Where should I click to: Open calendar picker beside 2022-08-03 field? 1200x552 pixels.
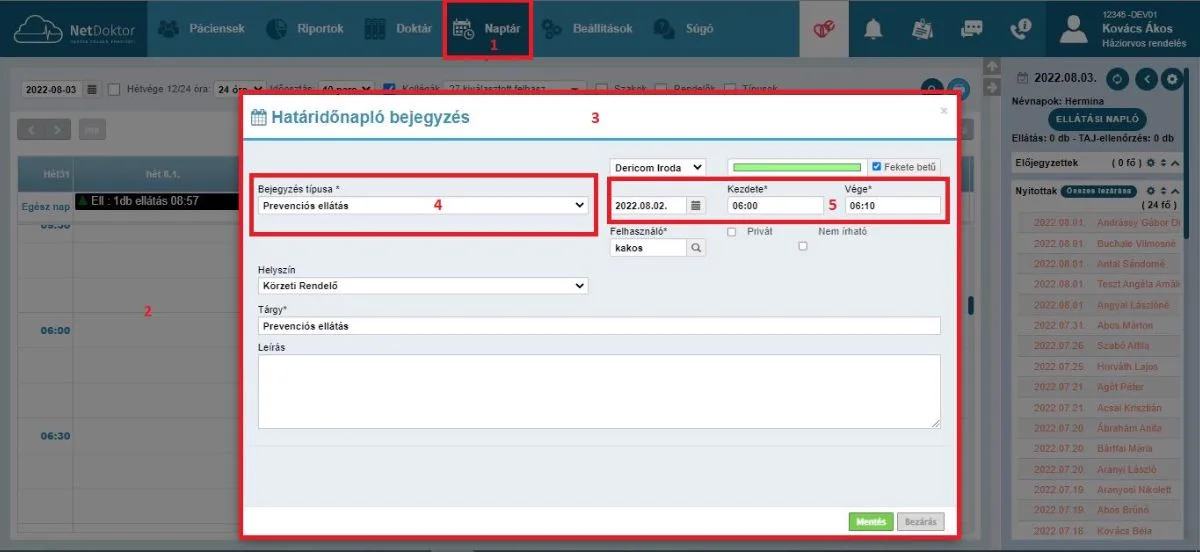[92, 89]
